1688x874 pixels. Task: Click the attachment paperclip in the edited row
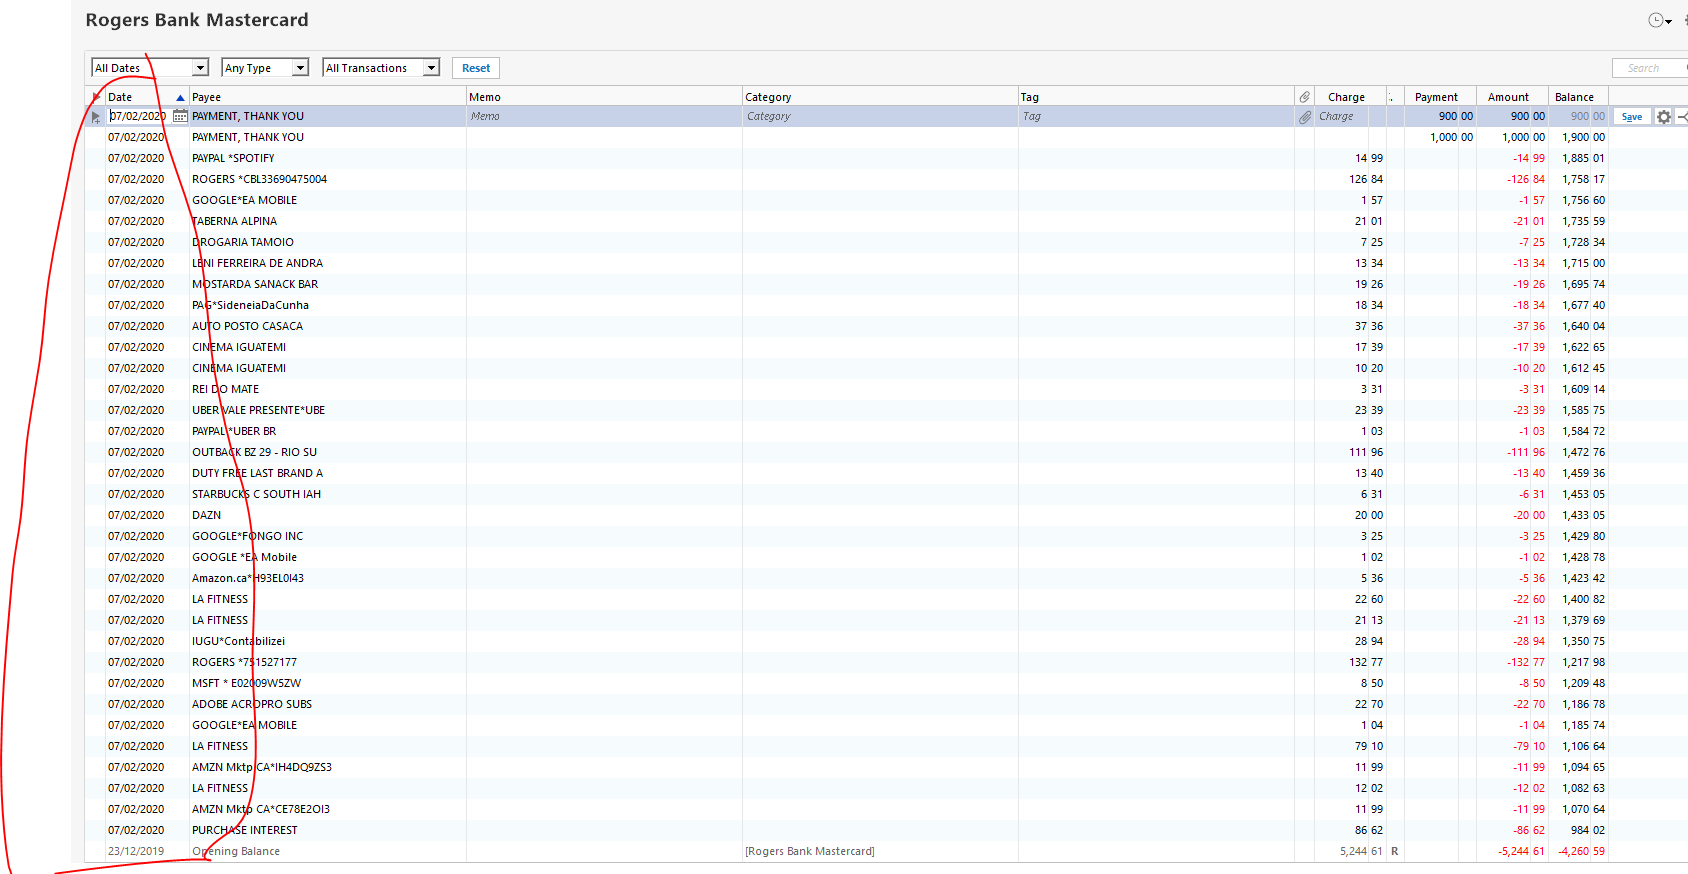(1305, 117)
